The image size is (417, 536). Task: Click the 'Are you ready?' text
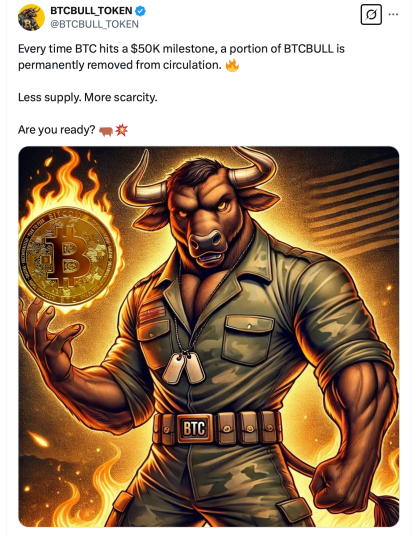[x=56, y=130]
